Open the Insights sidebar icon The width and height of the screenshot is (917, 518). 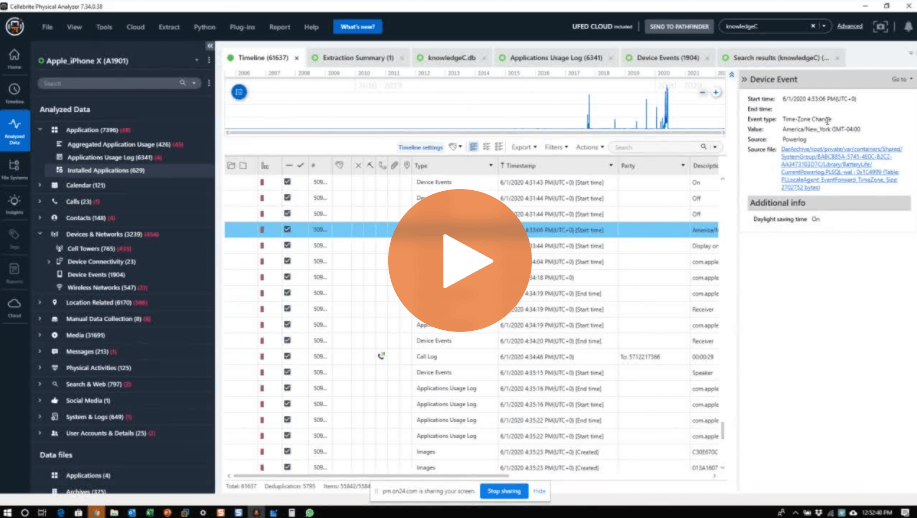pyautogui.click(x=14, y=203)
